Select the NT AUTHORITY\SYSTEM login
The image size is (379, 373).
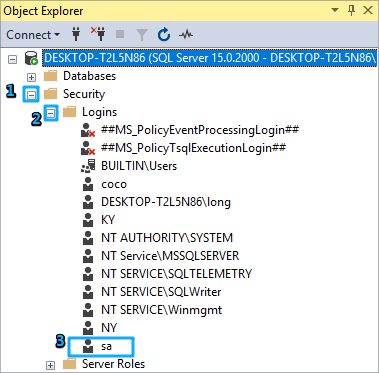click(x=167, y=238)
